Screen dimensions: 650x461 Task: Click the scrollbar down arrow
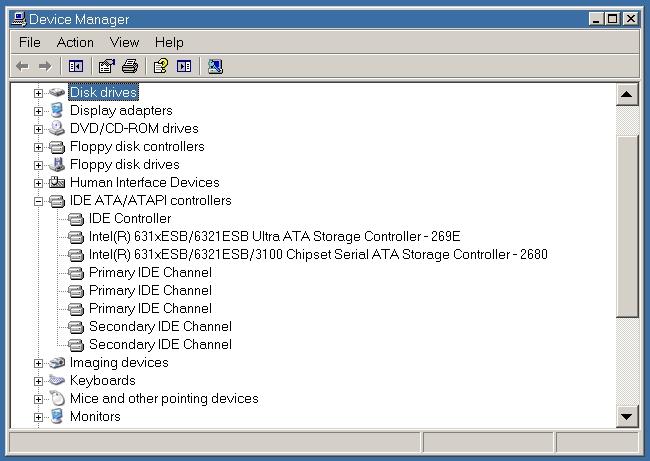tap(626, 417)
